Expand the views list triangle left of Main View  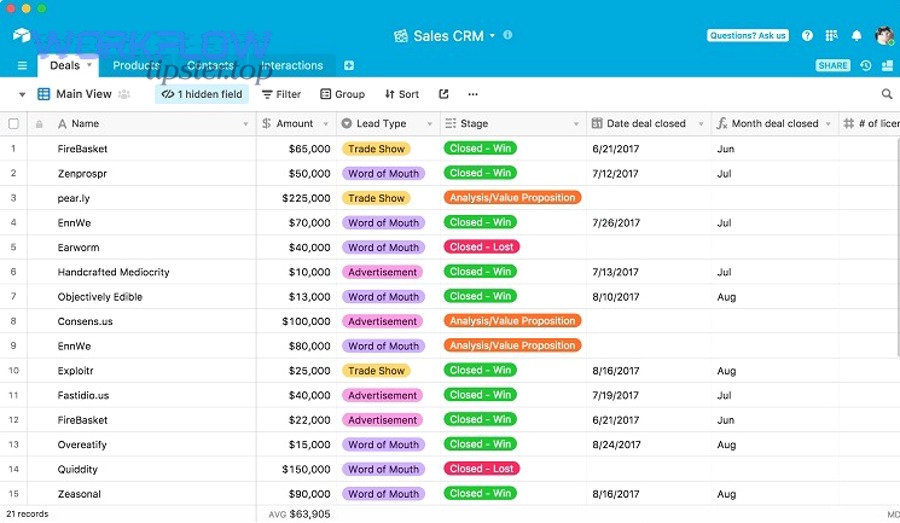[x=22, y=94]
